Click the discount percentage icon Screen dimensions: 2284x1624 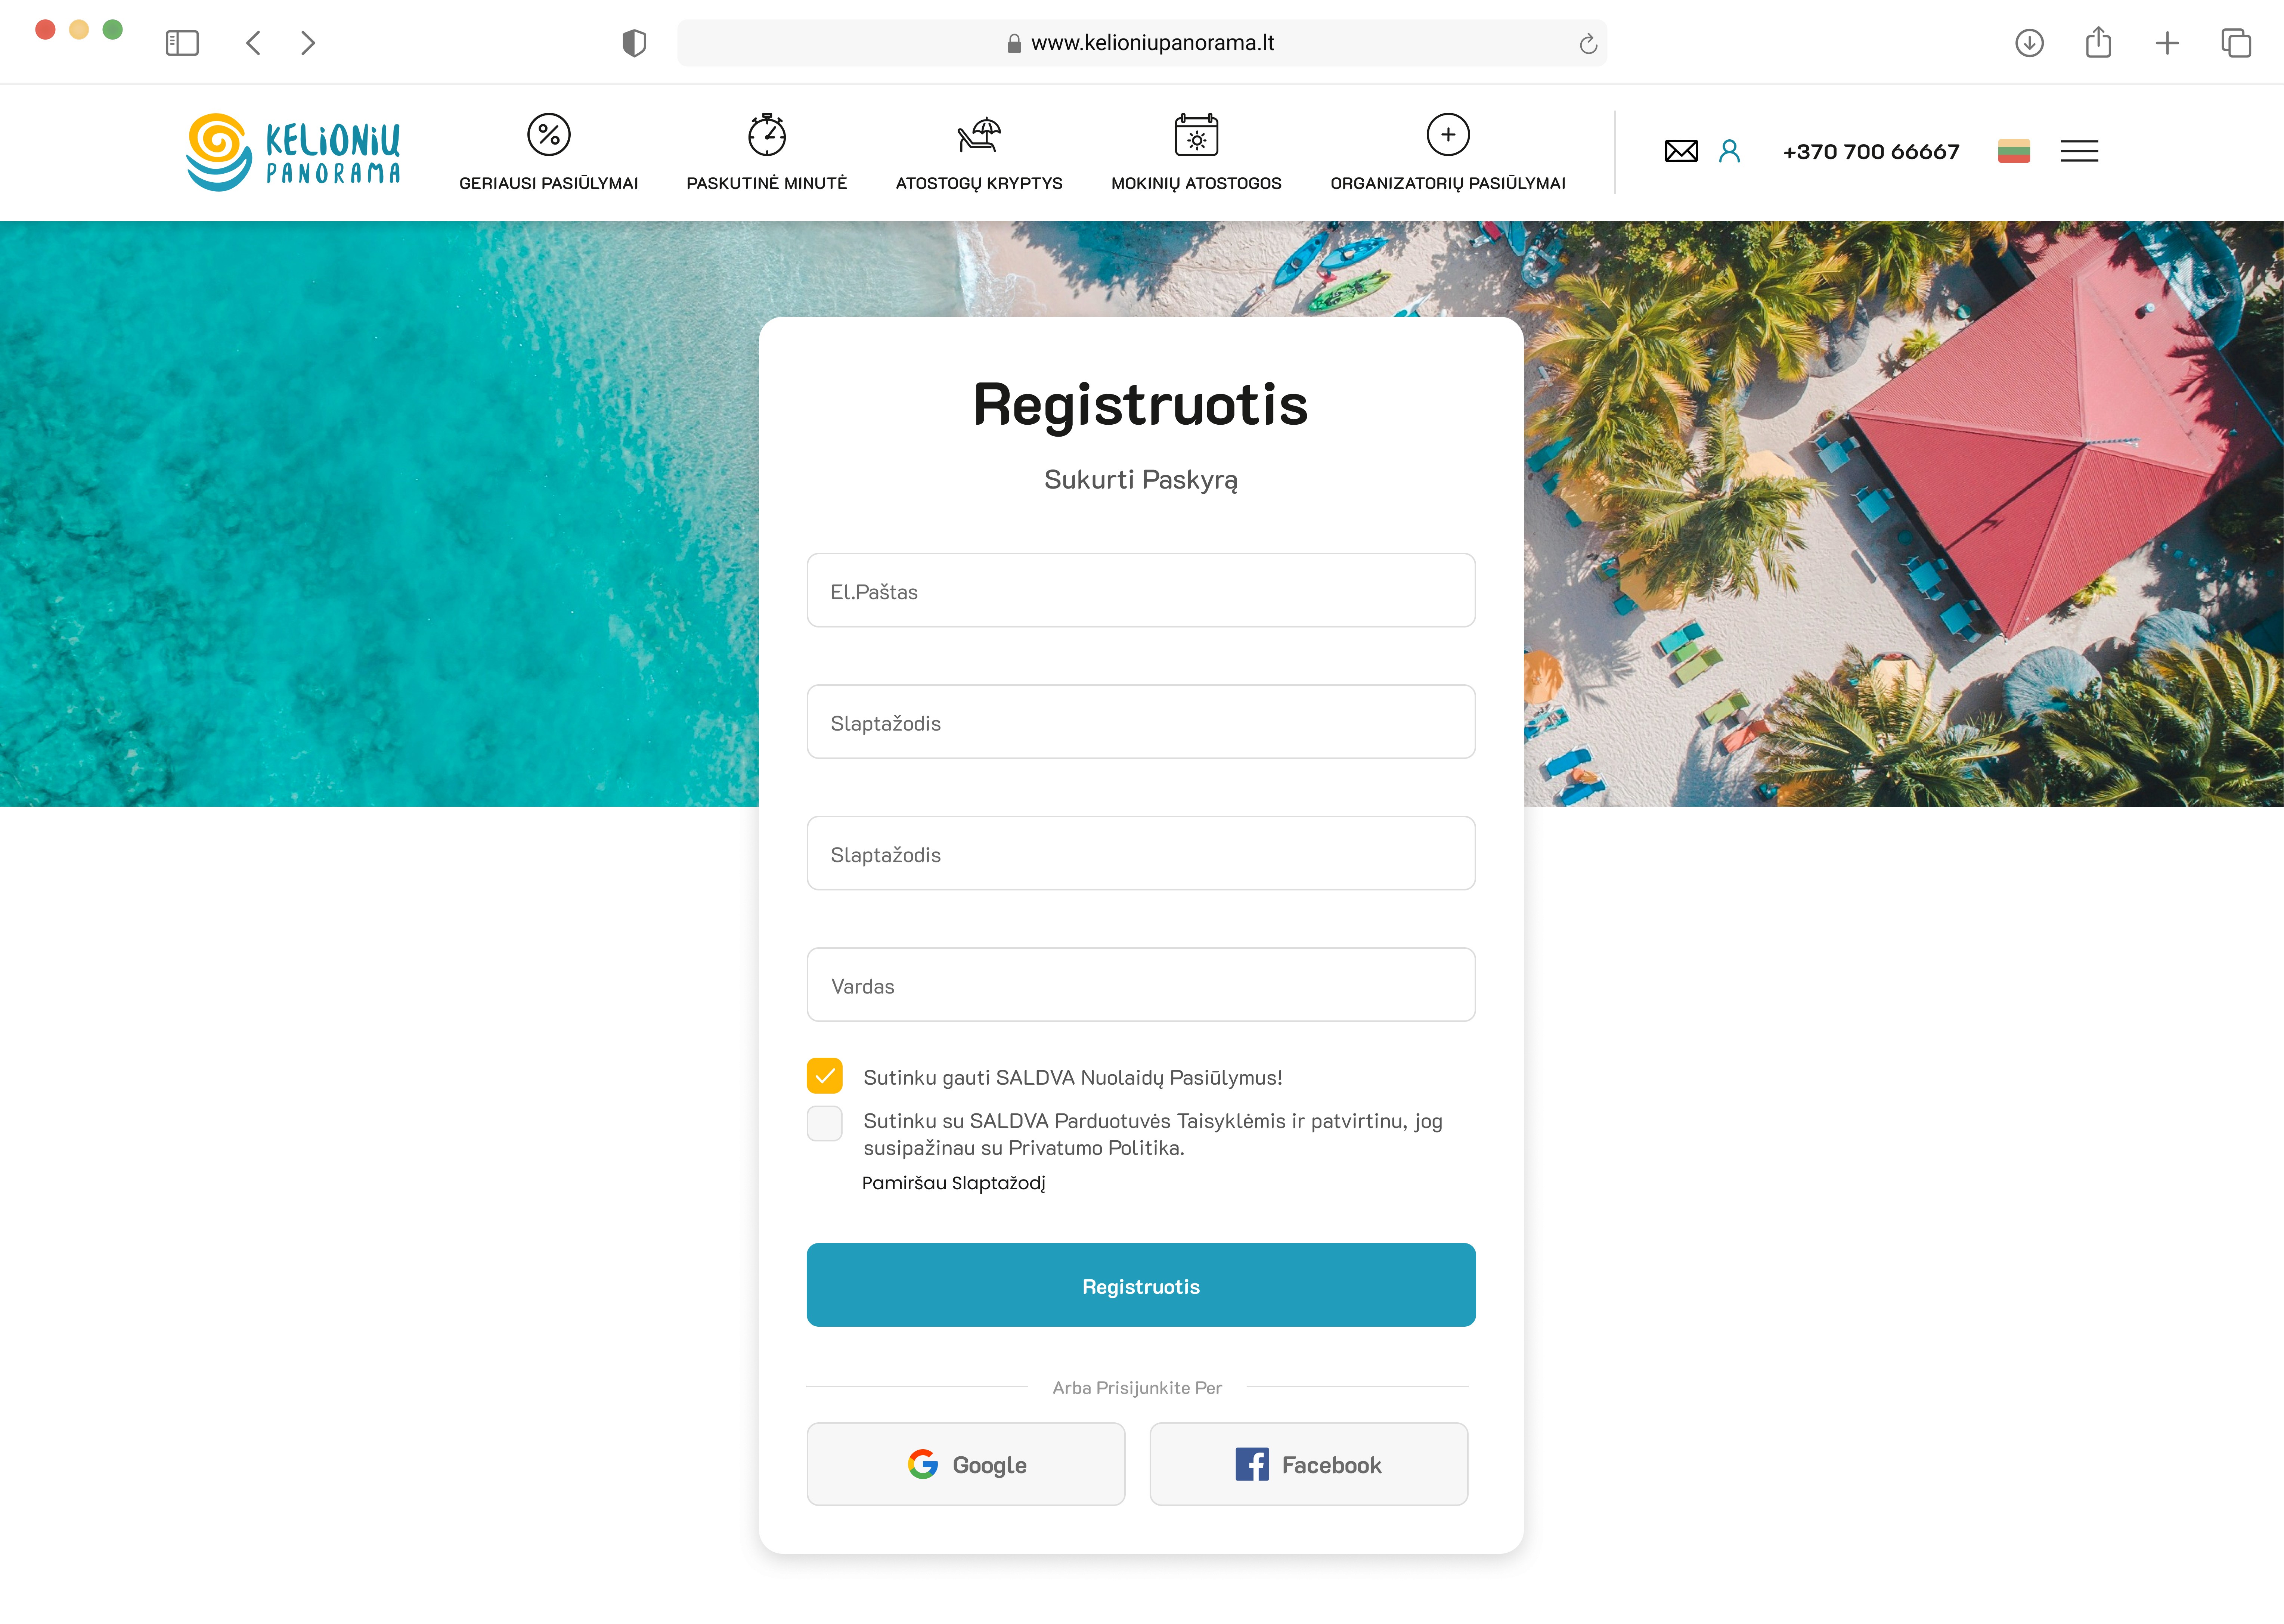[x=550, y=134]
